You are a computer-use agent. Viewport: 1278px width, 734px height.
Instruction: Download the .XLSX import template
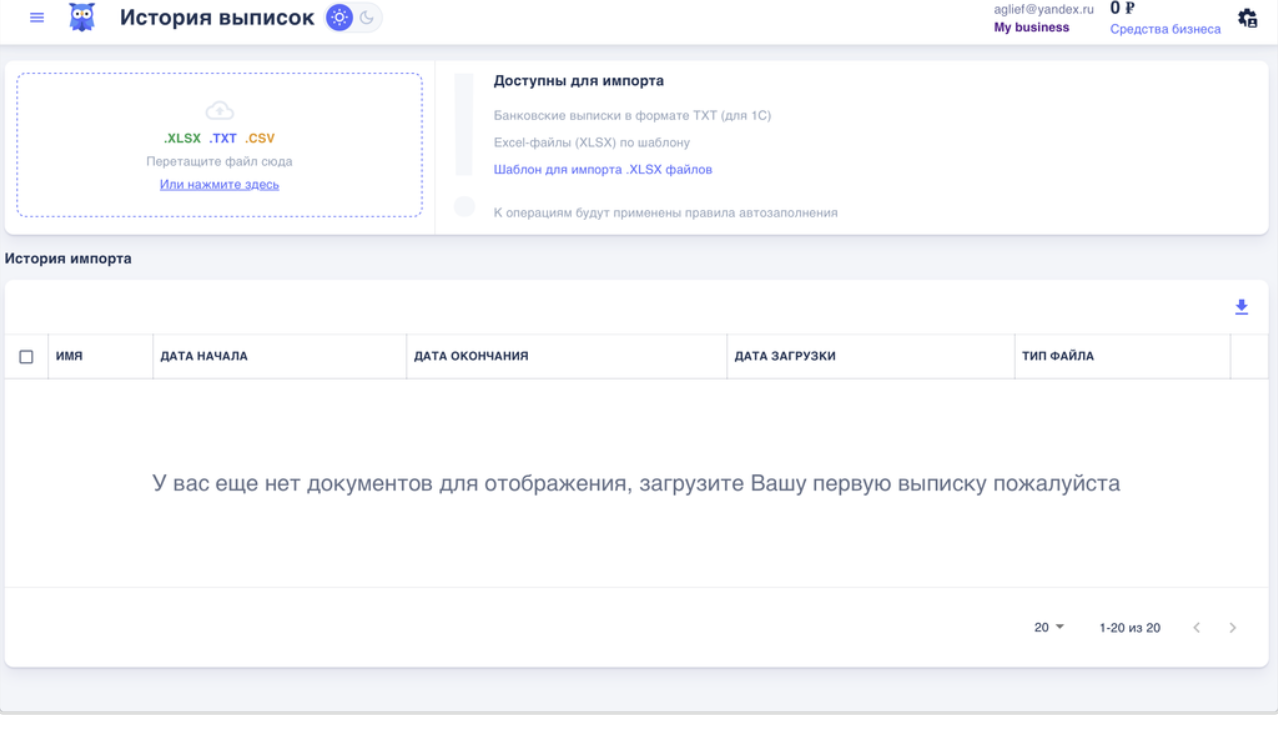601,169
